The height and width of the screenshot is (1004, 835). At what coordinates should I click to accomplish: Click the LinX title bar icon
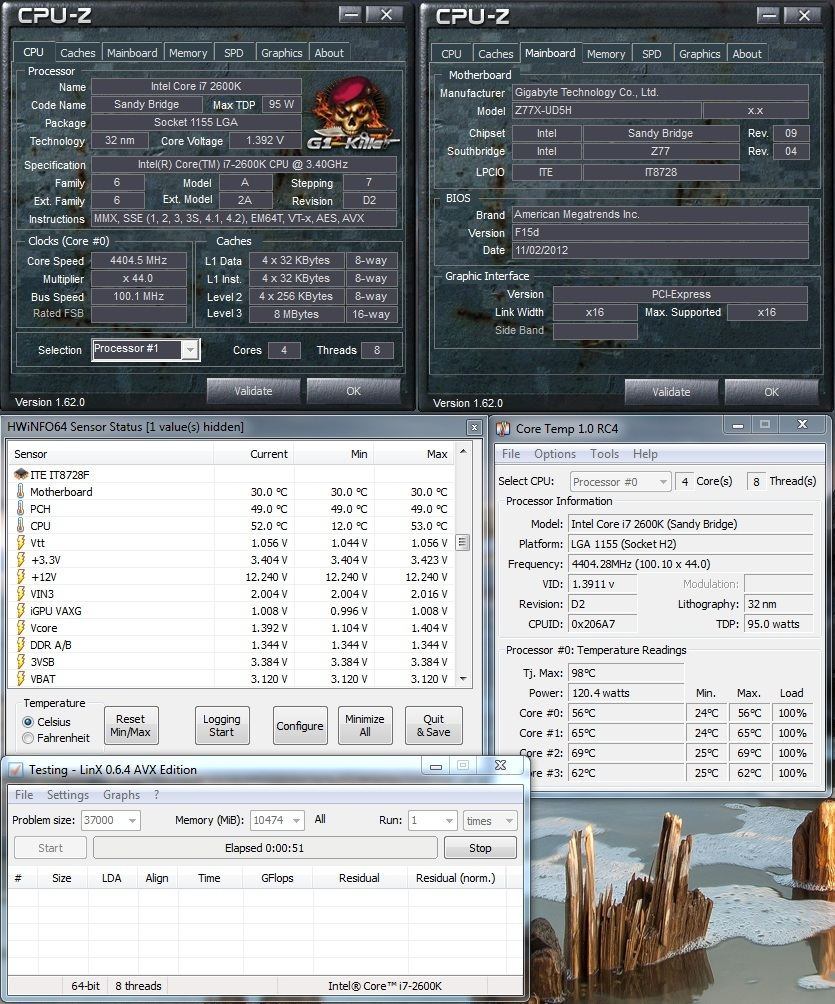click(16, 770)
